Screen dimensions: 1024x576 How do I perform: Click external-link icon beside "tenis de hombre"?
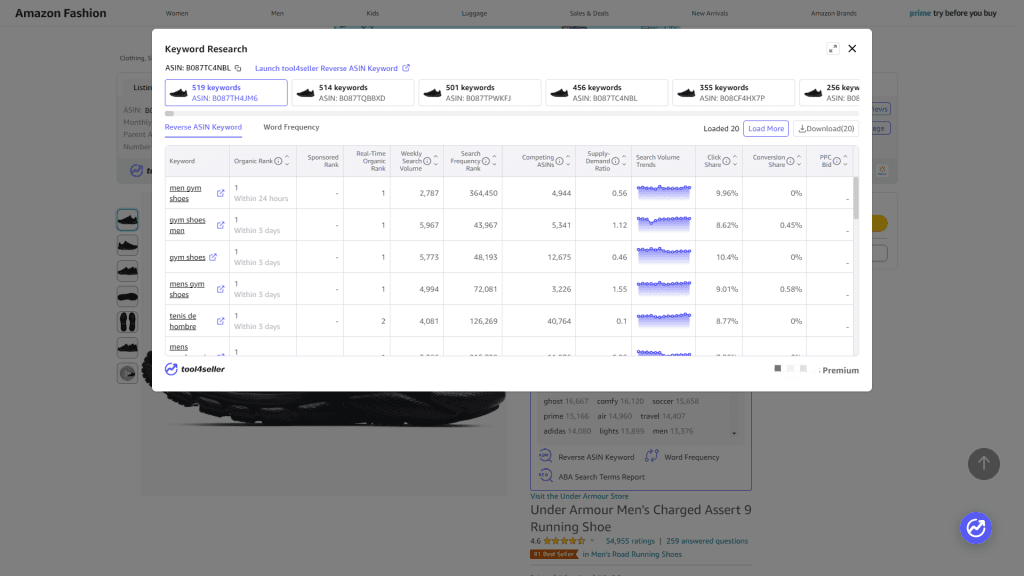point(221,321)
